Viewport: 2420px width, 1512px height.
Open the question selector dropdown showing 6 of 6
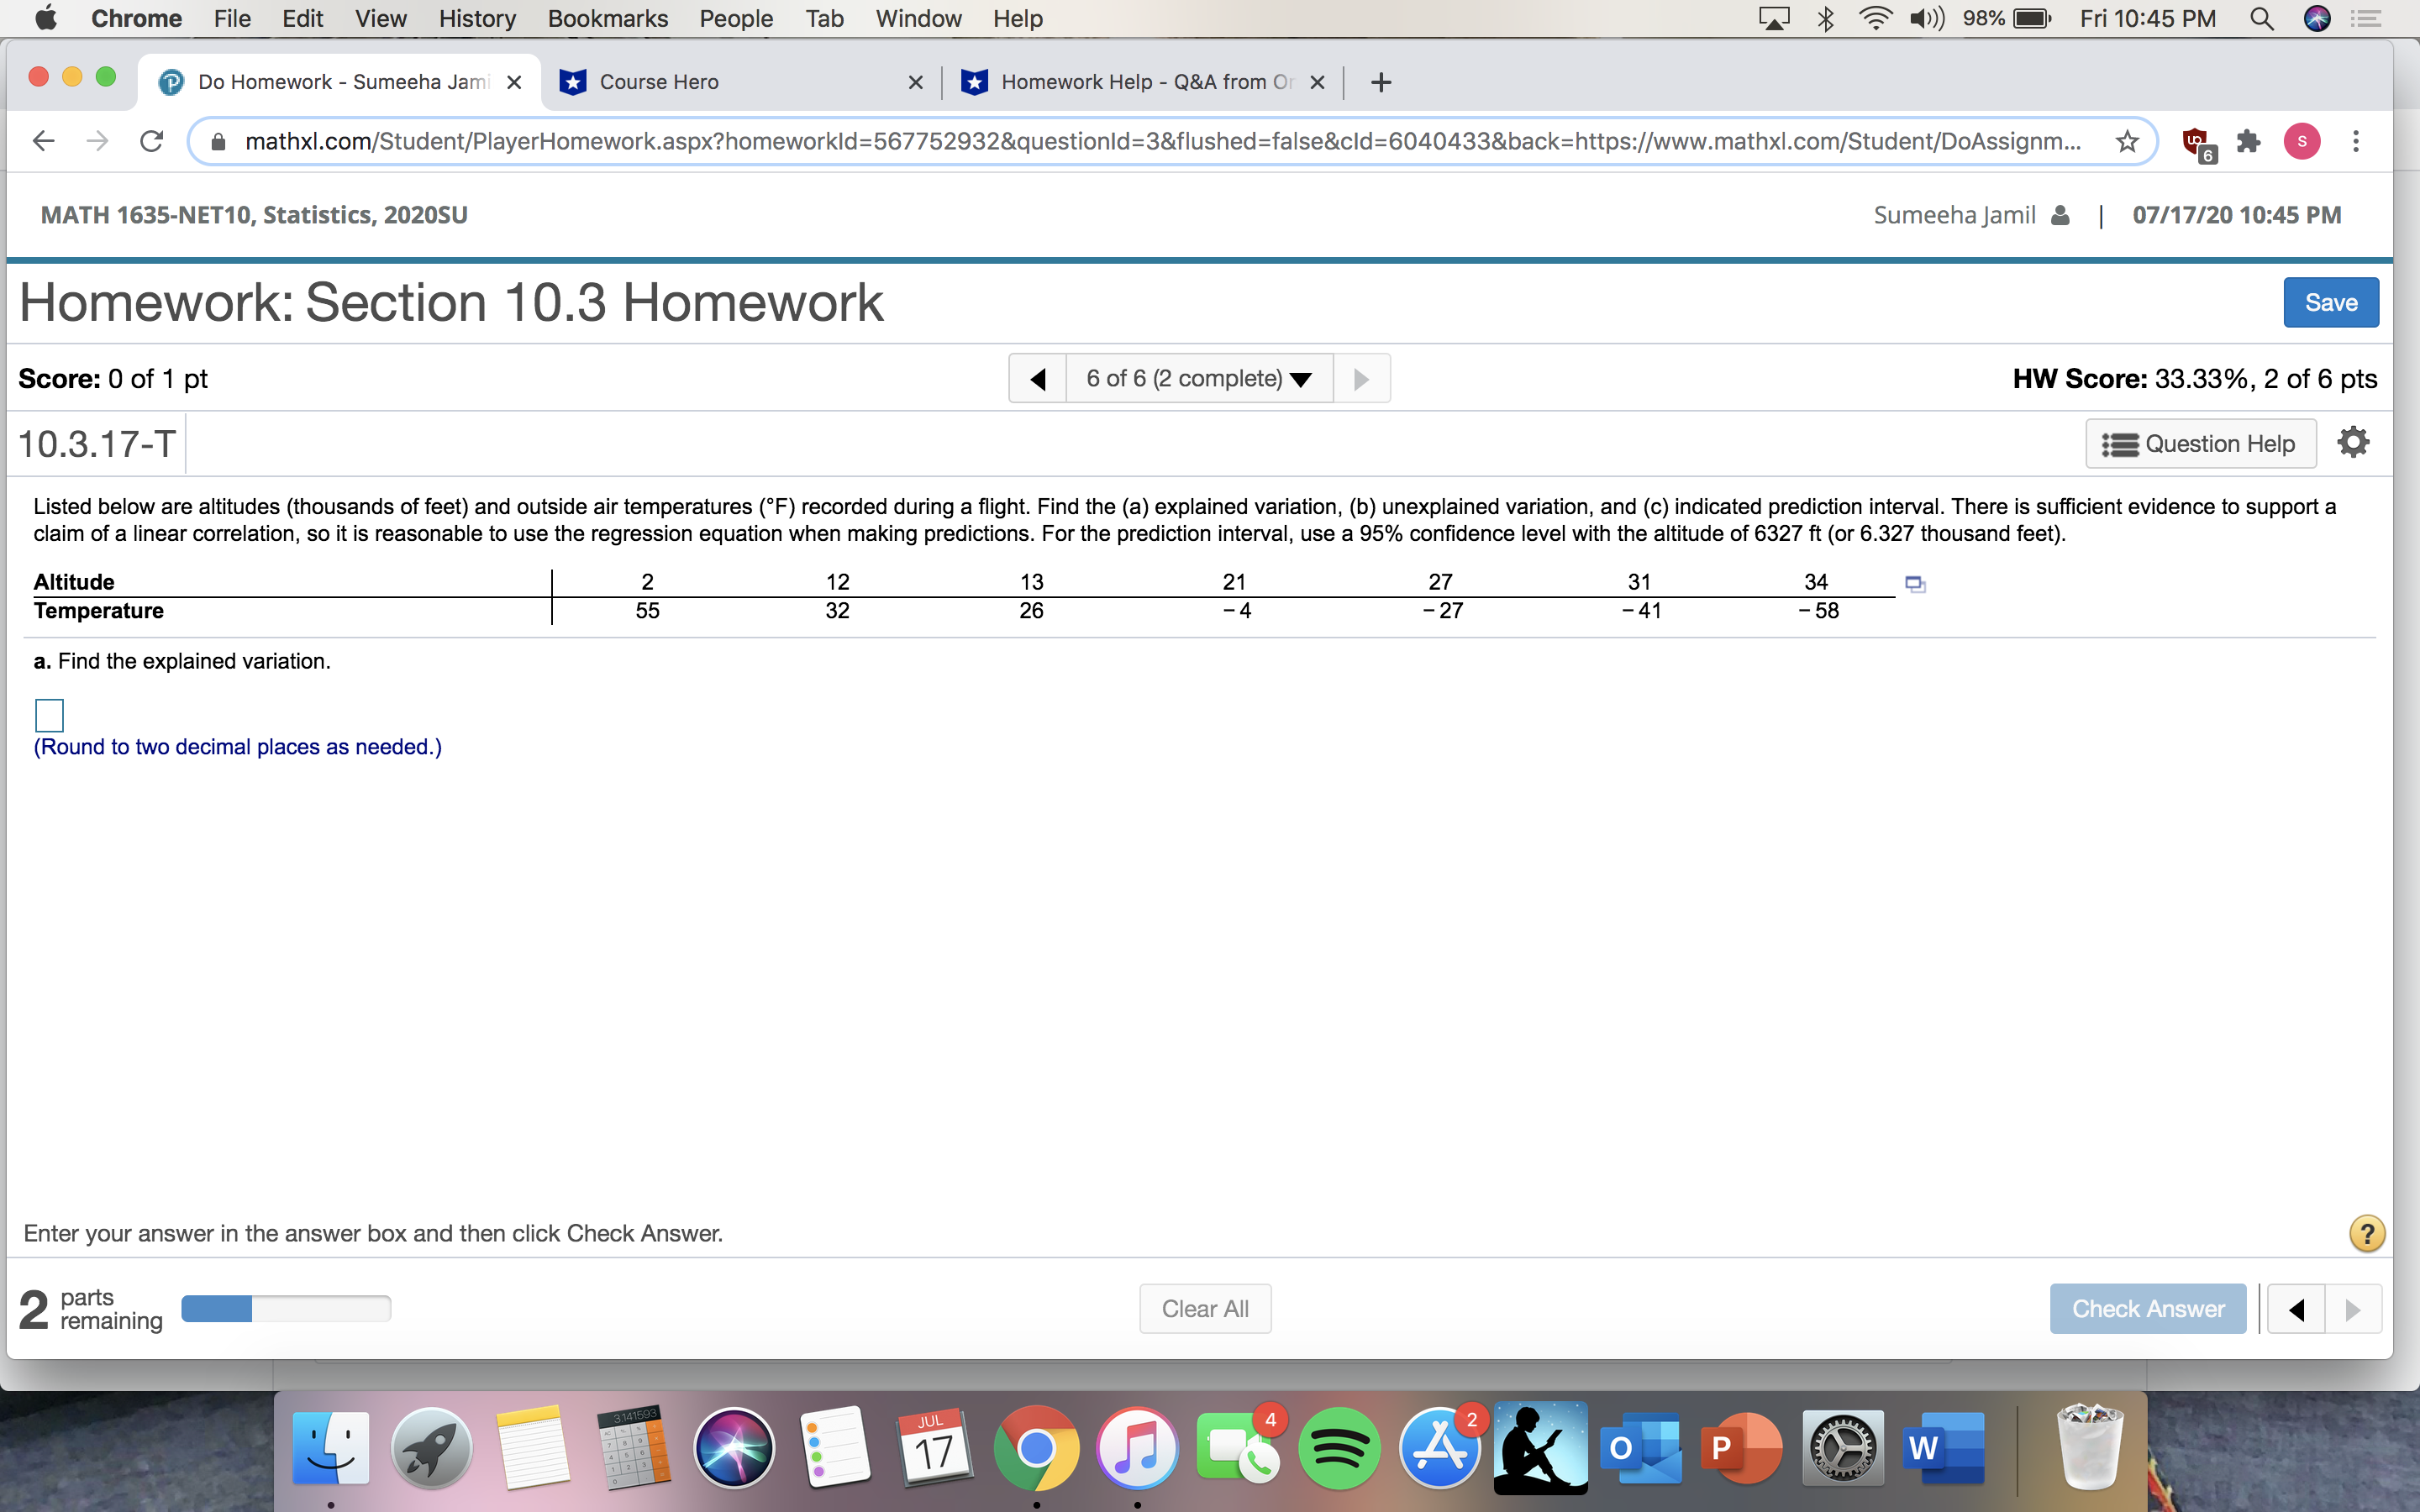pos(1199,378)
